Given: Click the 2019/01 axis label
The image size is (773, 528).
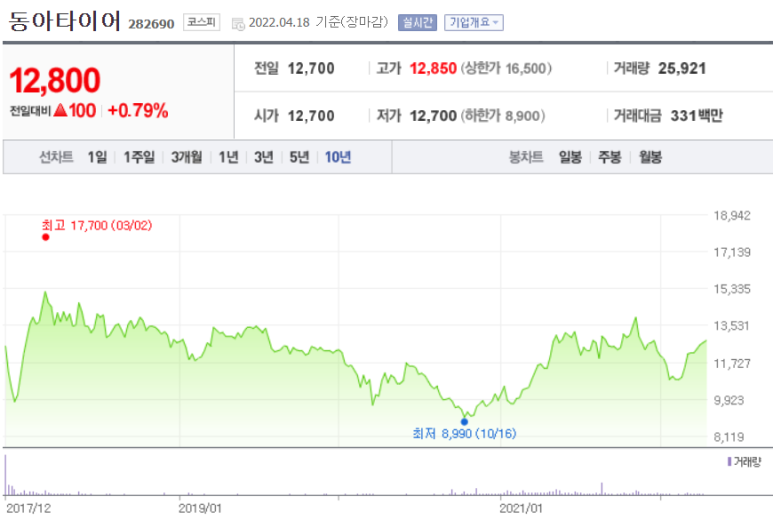Looking at the screenshot, I should click(200, 509).
